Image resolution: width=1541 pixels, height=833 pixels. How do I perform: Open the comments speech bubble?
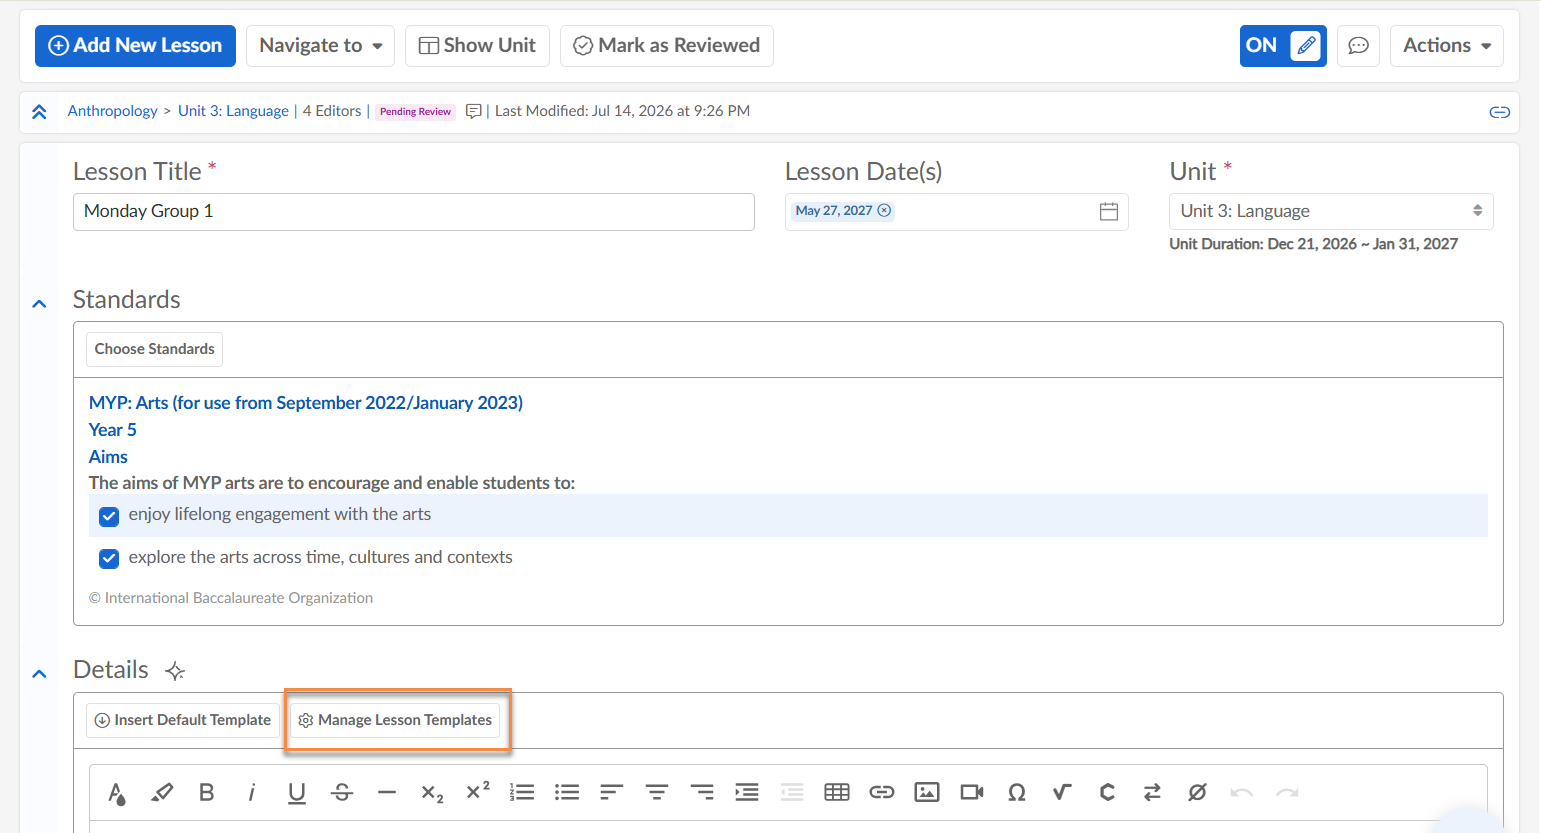1358,46
